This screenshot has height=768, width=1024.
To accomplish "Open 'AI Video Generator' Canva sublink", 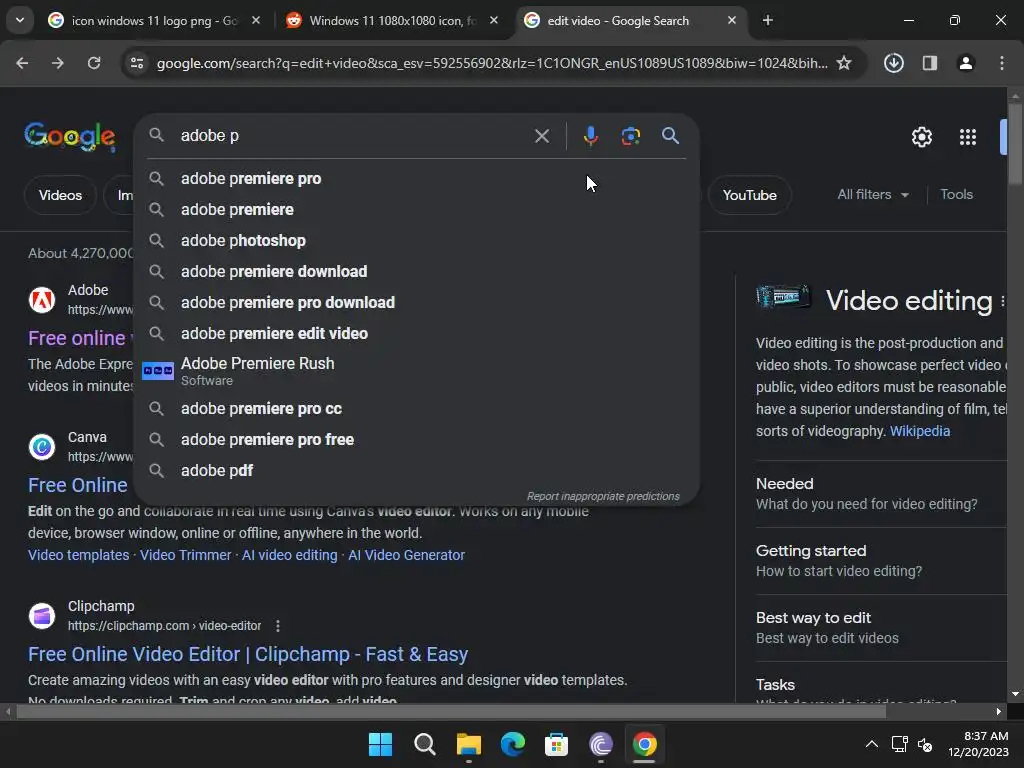I will pyautogui.click(x=406, y=555).
